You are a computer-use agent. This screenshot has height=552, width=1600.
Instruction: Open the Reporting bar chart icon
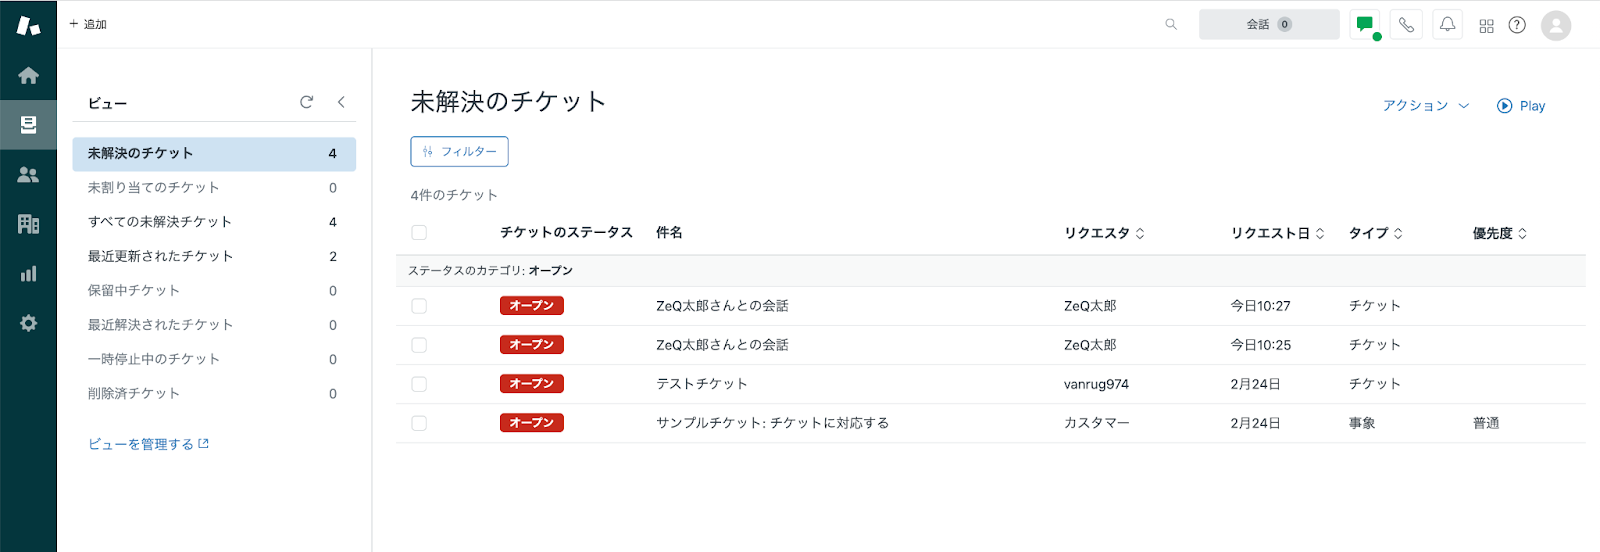28,274
